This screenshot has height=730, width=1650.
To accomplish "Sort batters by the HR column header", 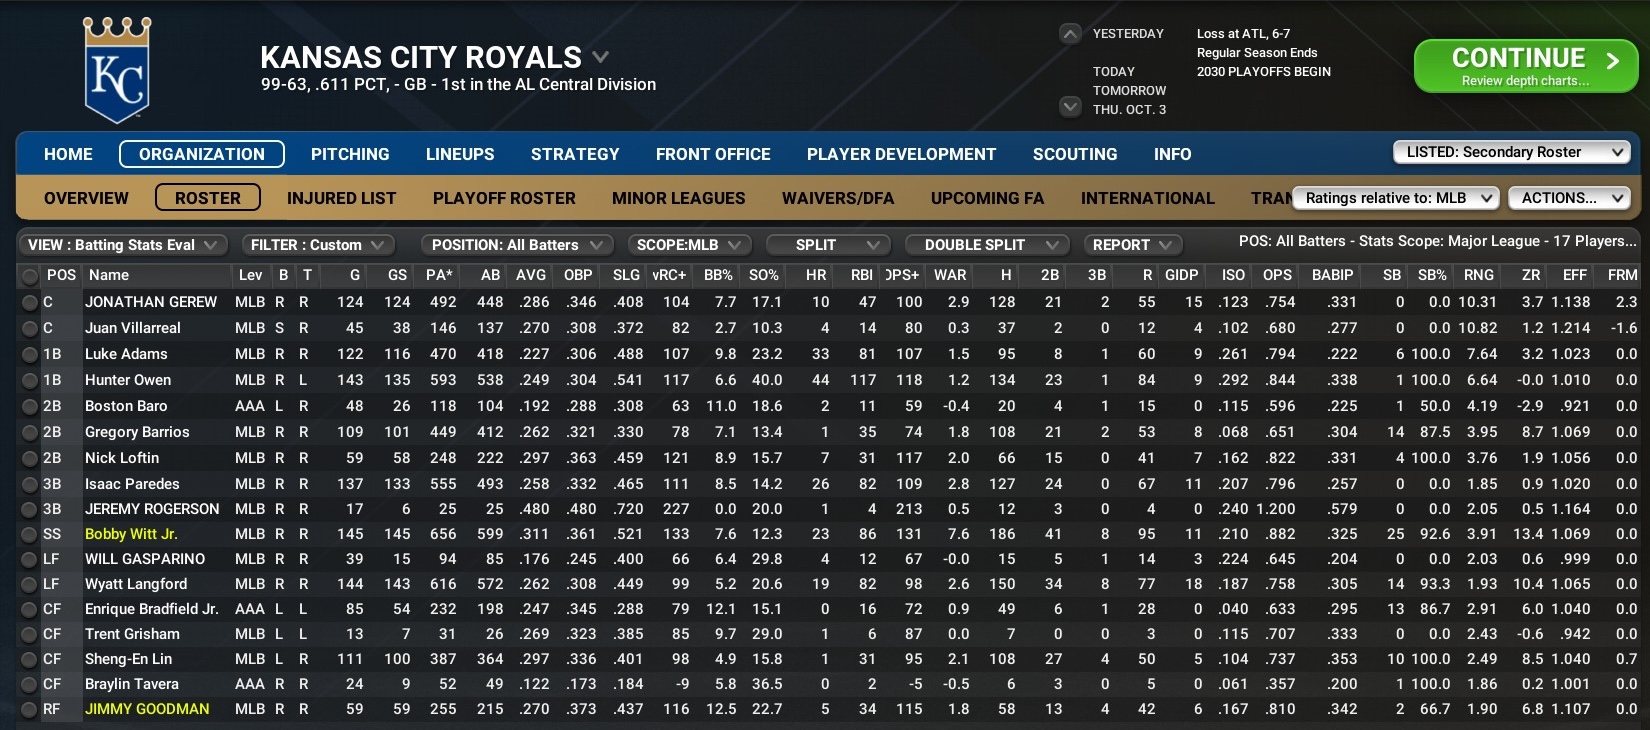I will point(815,275).
